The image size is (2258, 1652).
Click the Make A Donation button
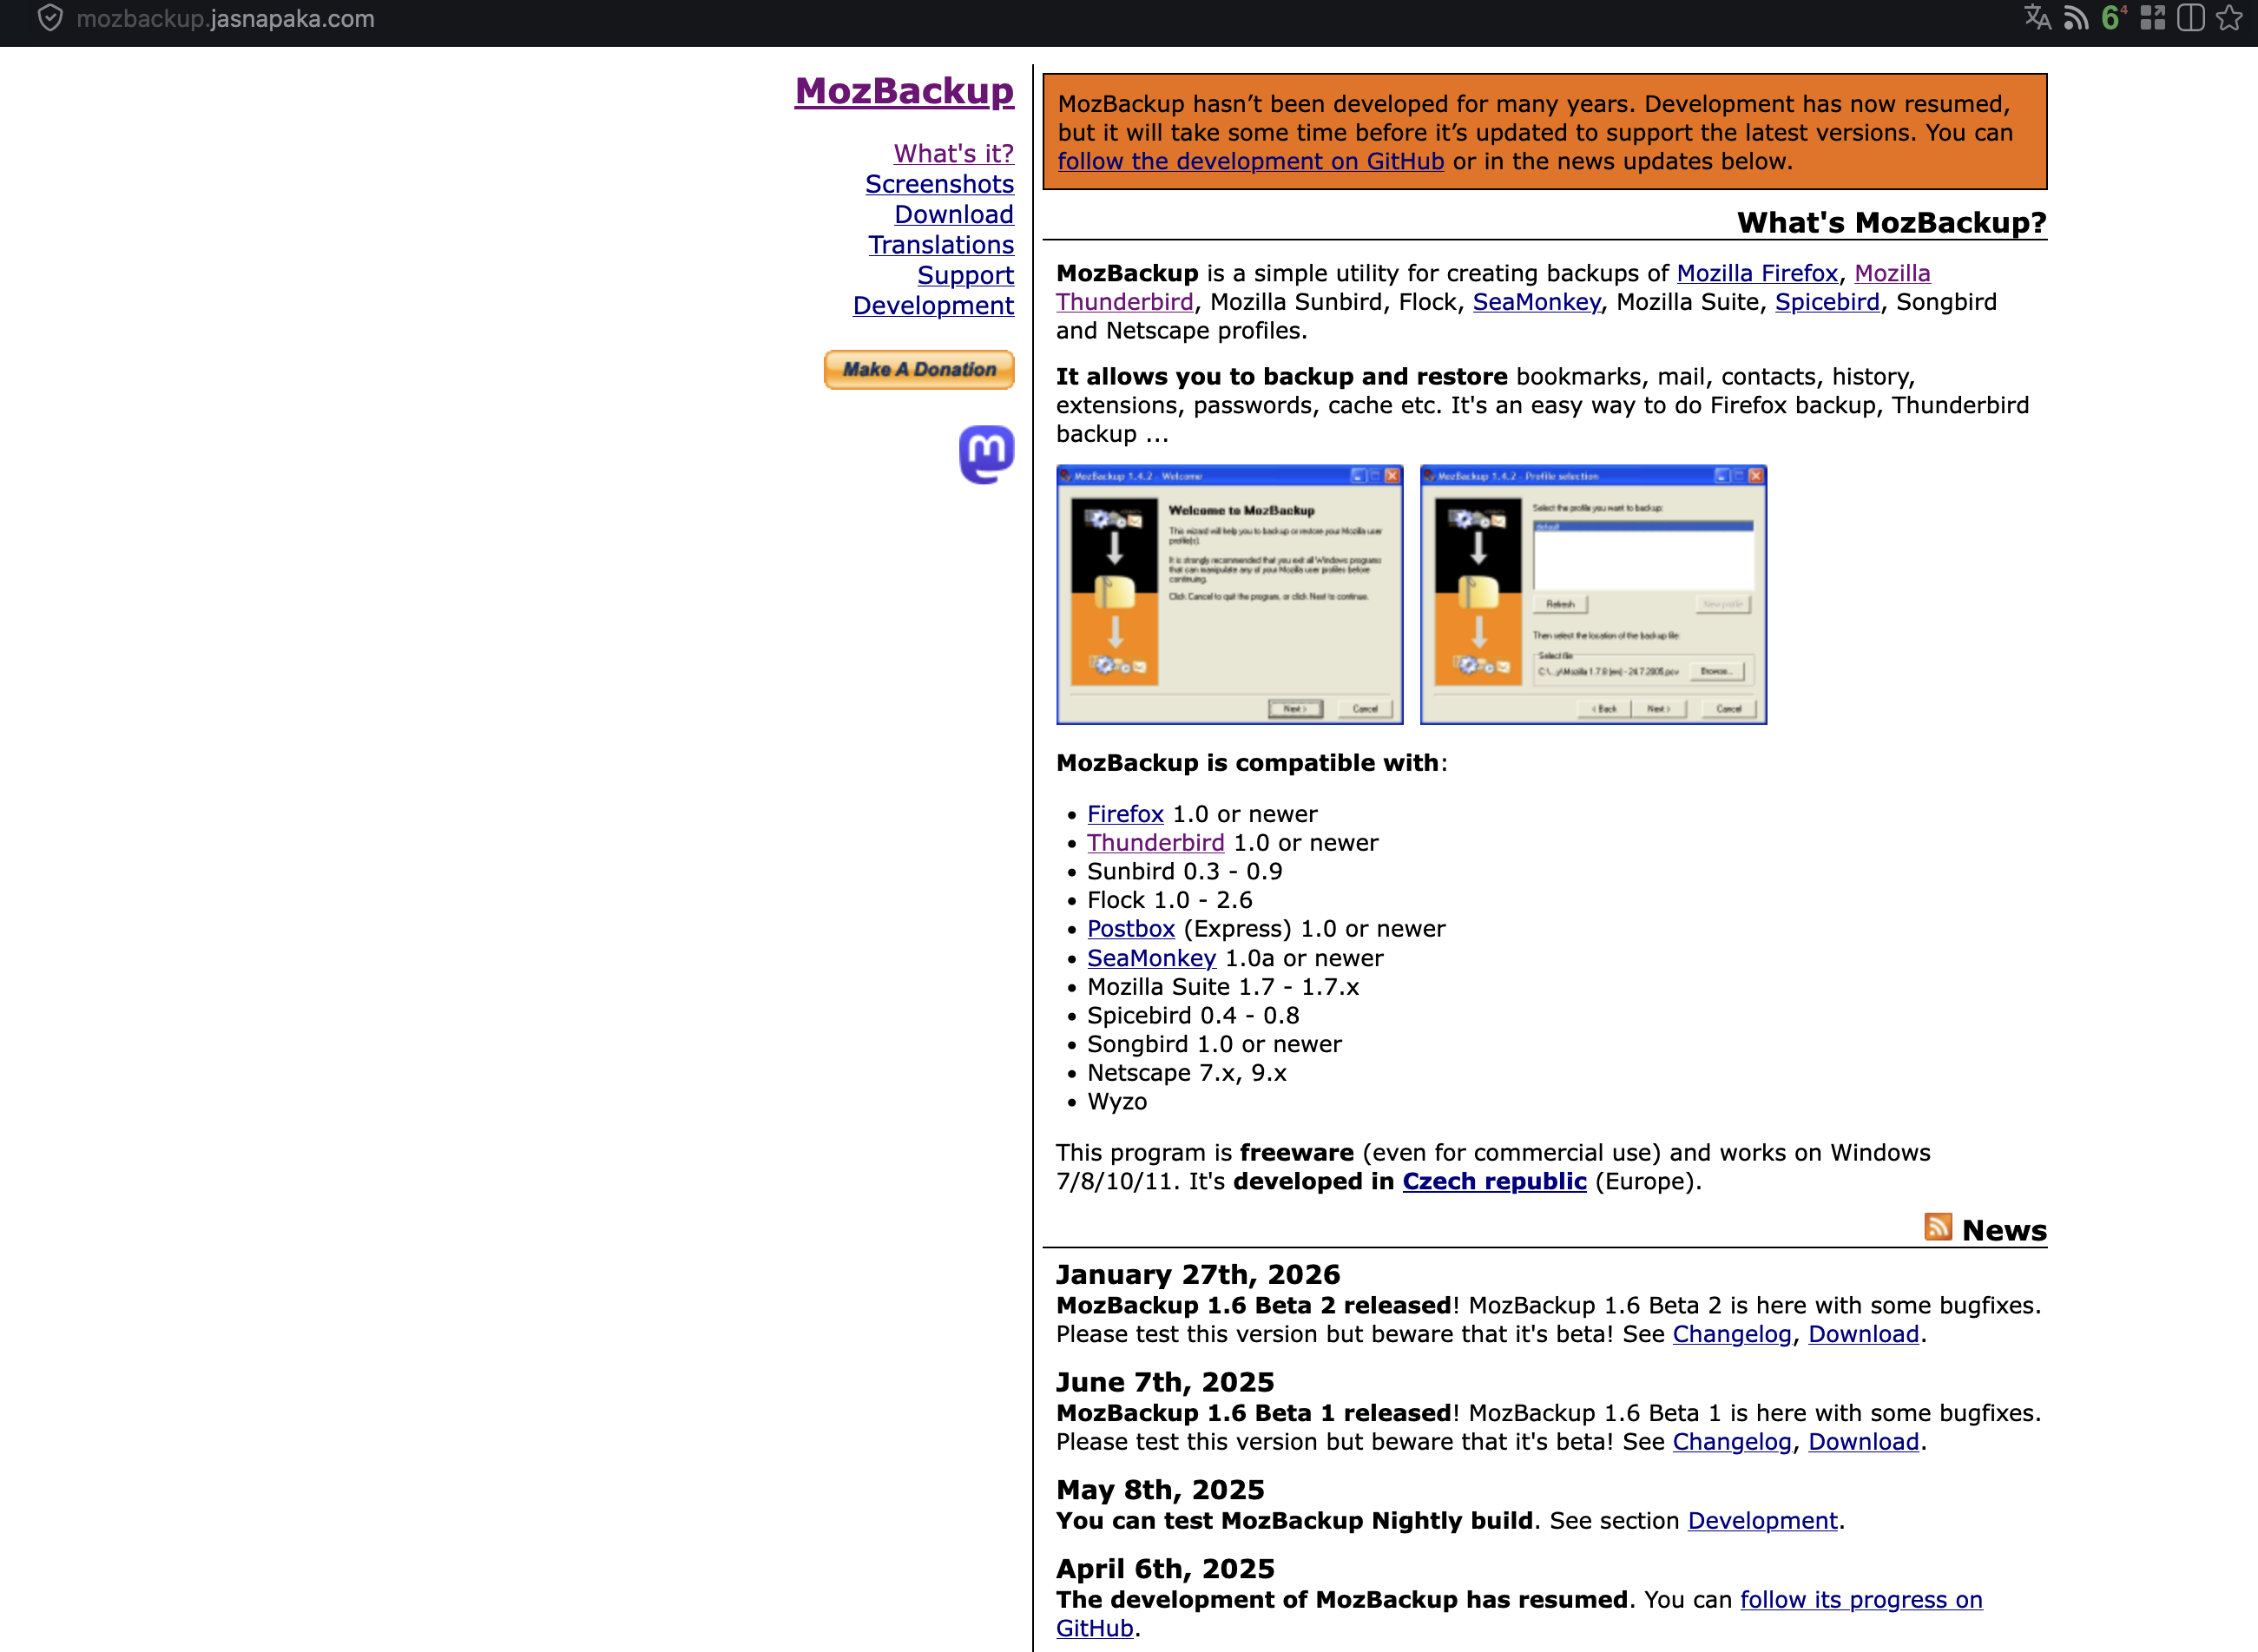click(x=918, y=369)
